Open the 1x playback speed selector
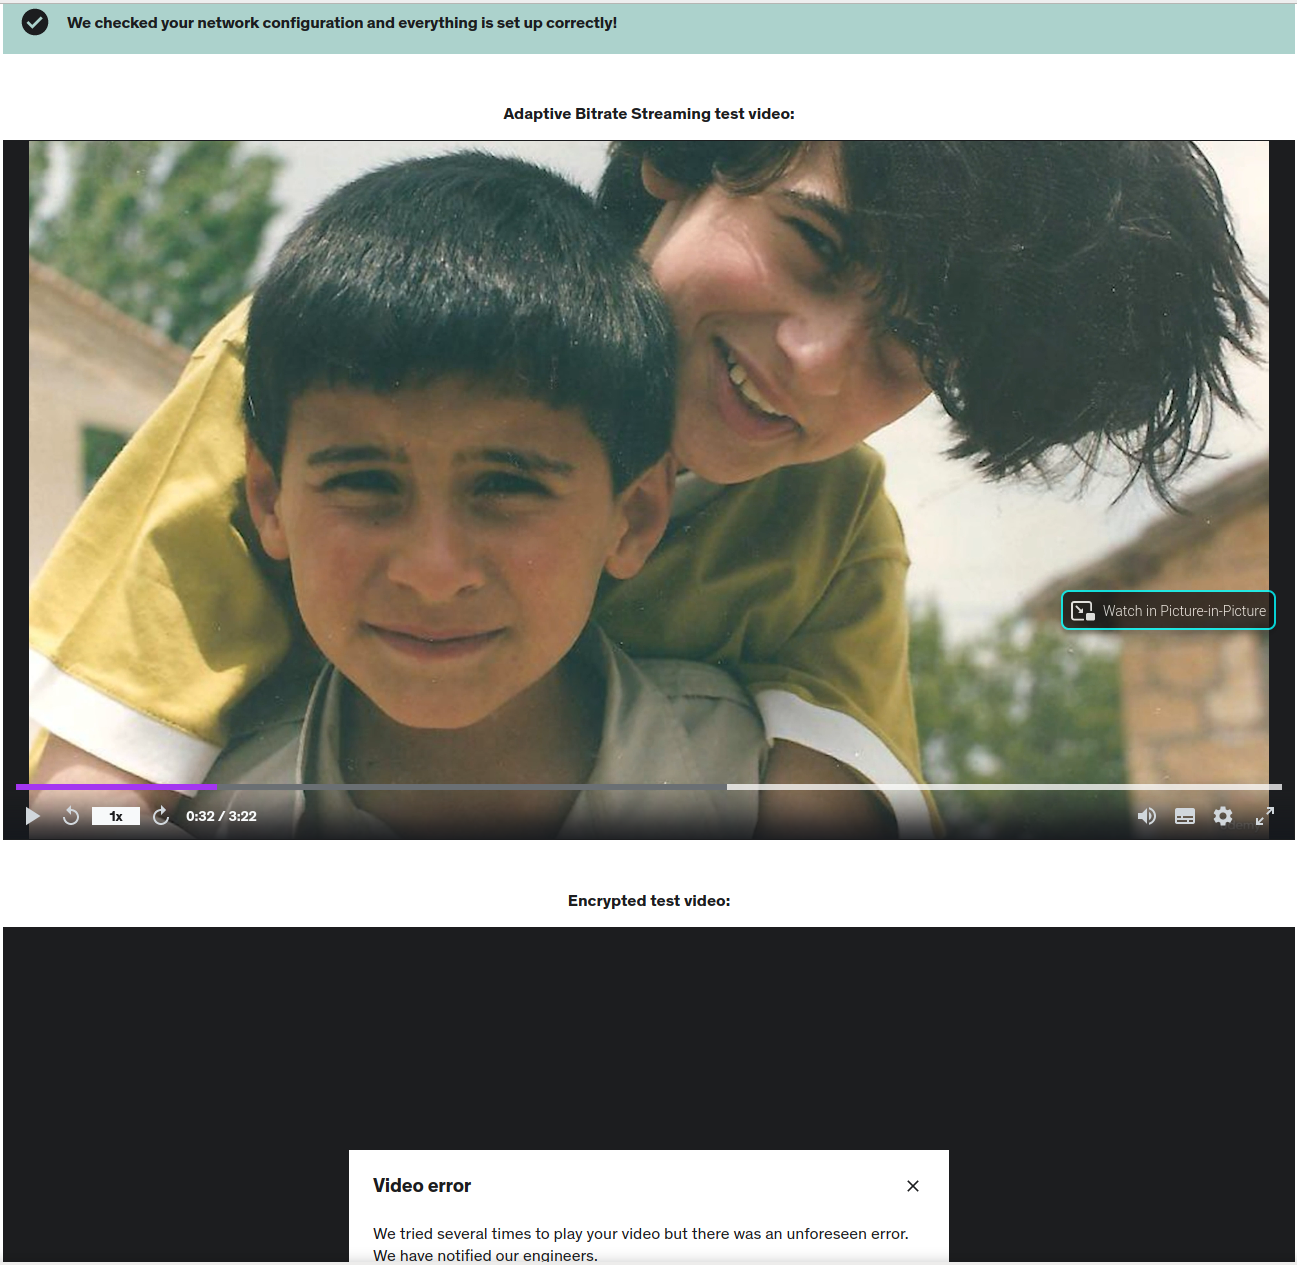Image resolution: width=1297 pixels, height=1265 pixels. tap(116, 816)
